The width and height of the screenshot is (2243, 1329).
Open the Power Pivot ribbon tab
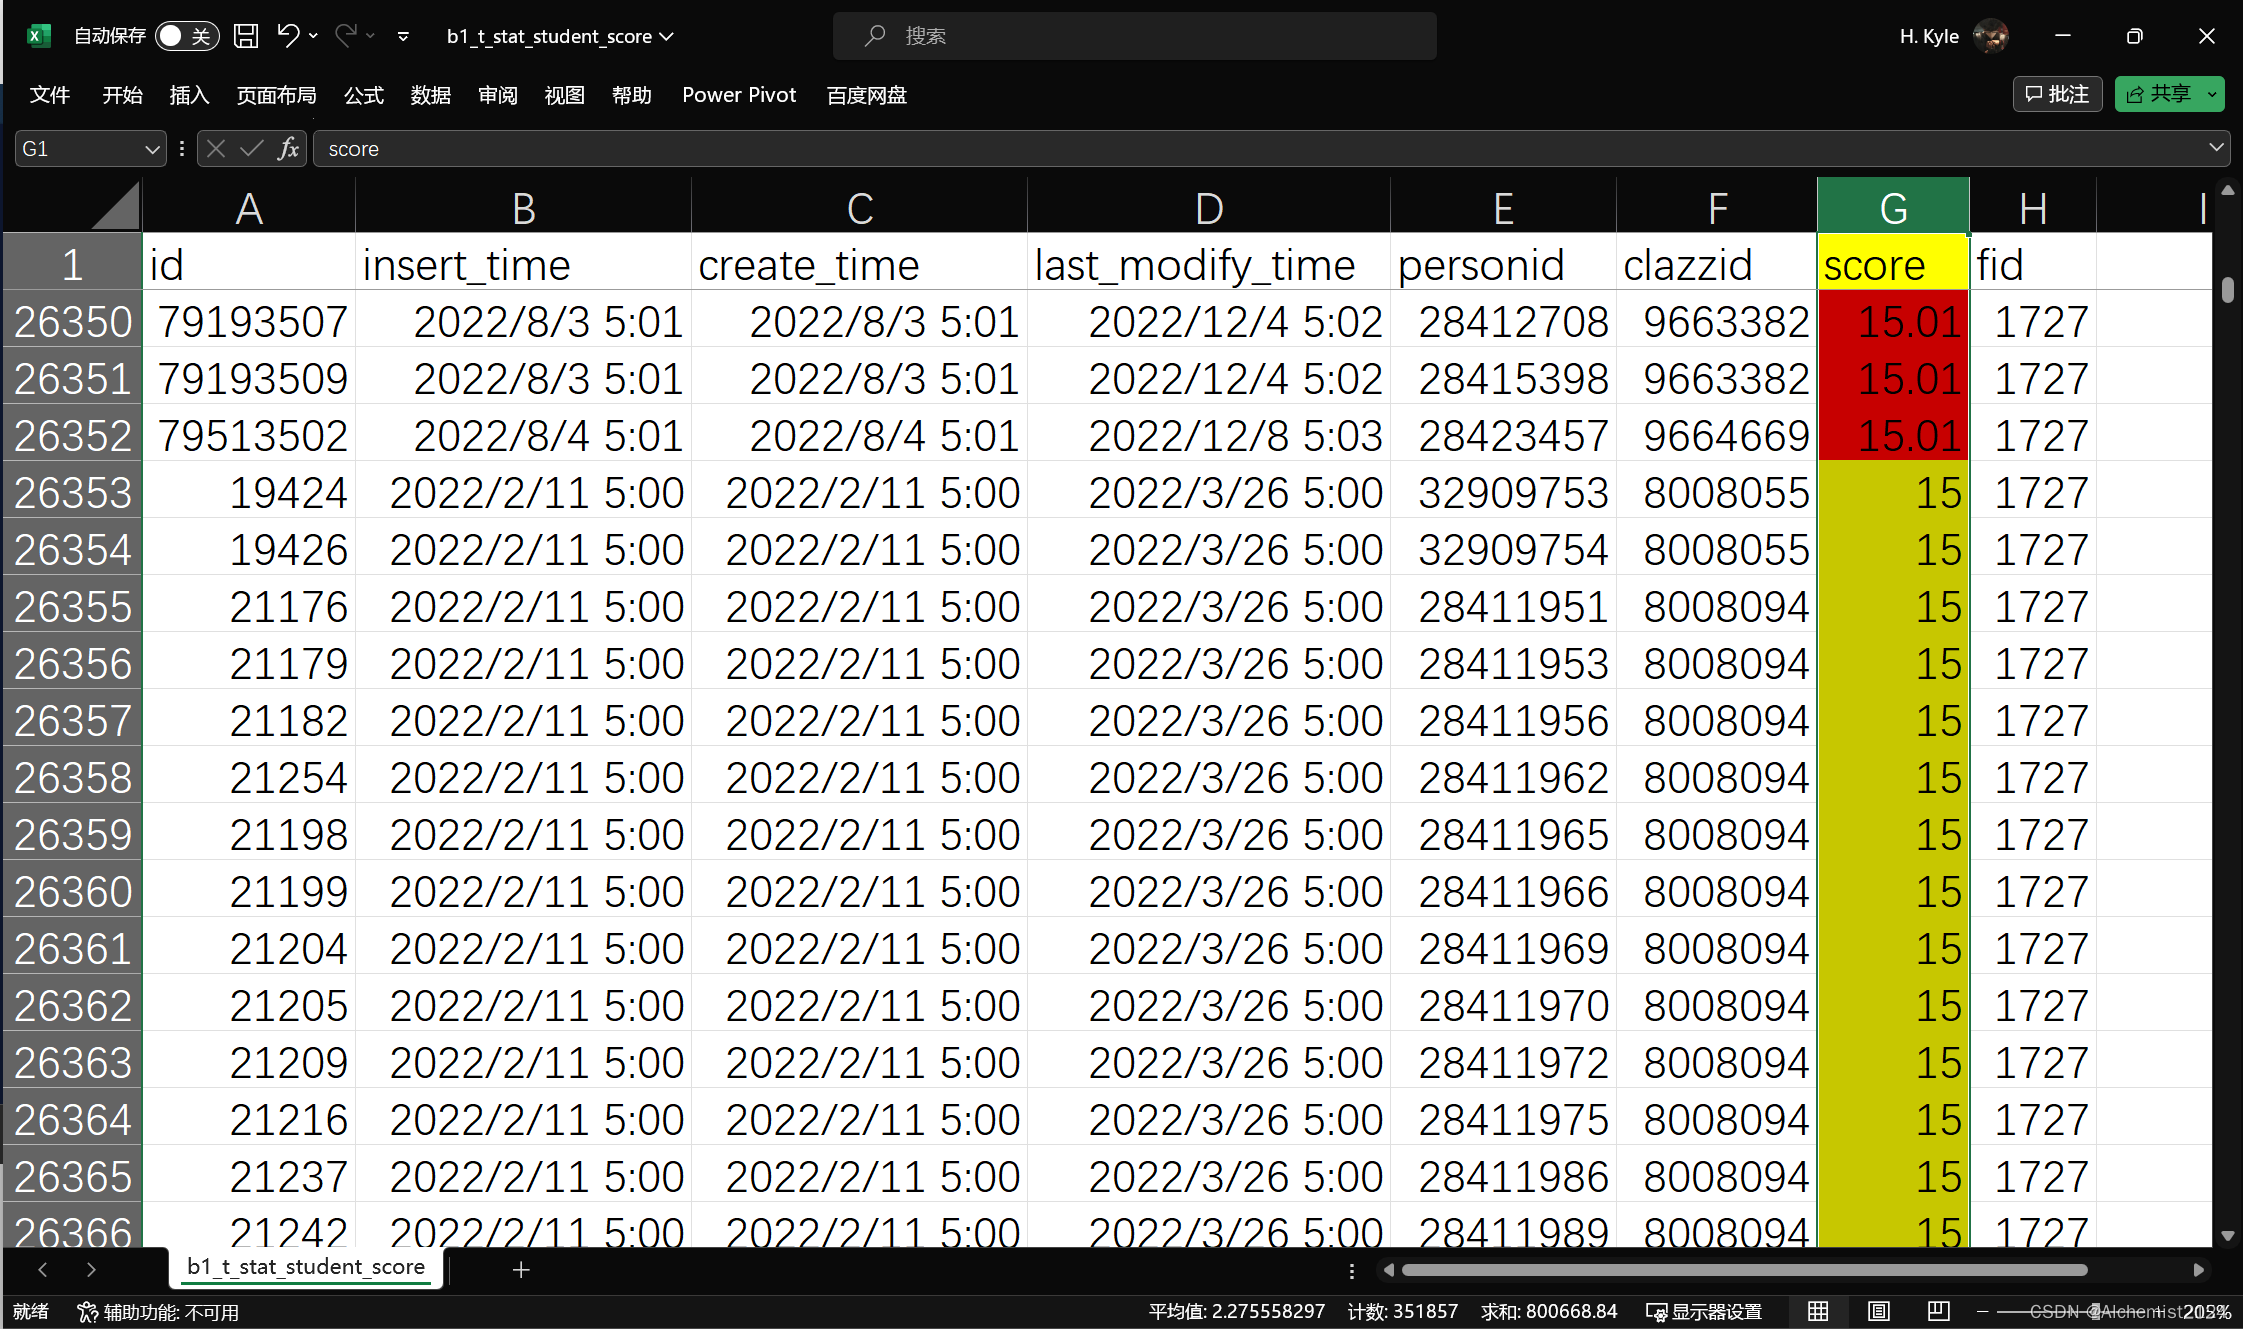(738, 95)
